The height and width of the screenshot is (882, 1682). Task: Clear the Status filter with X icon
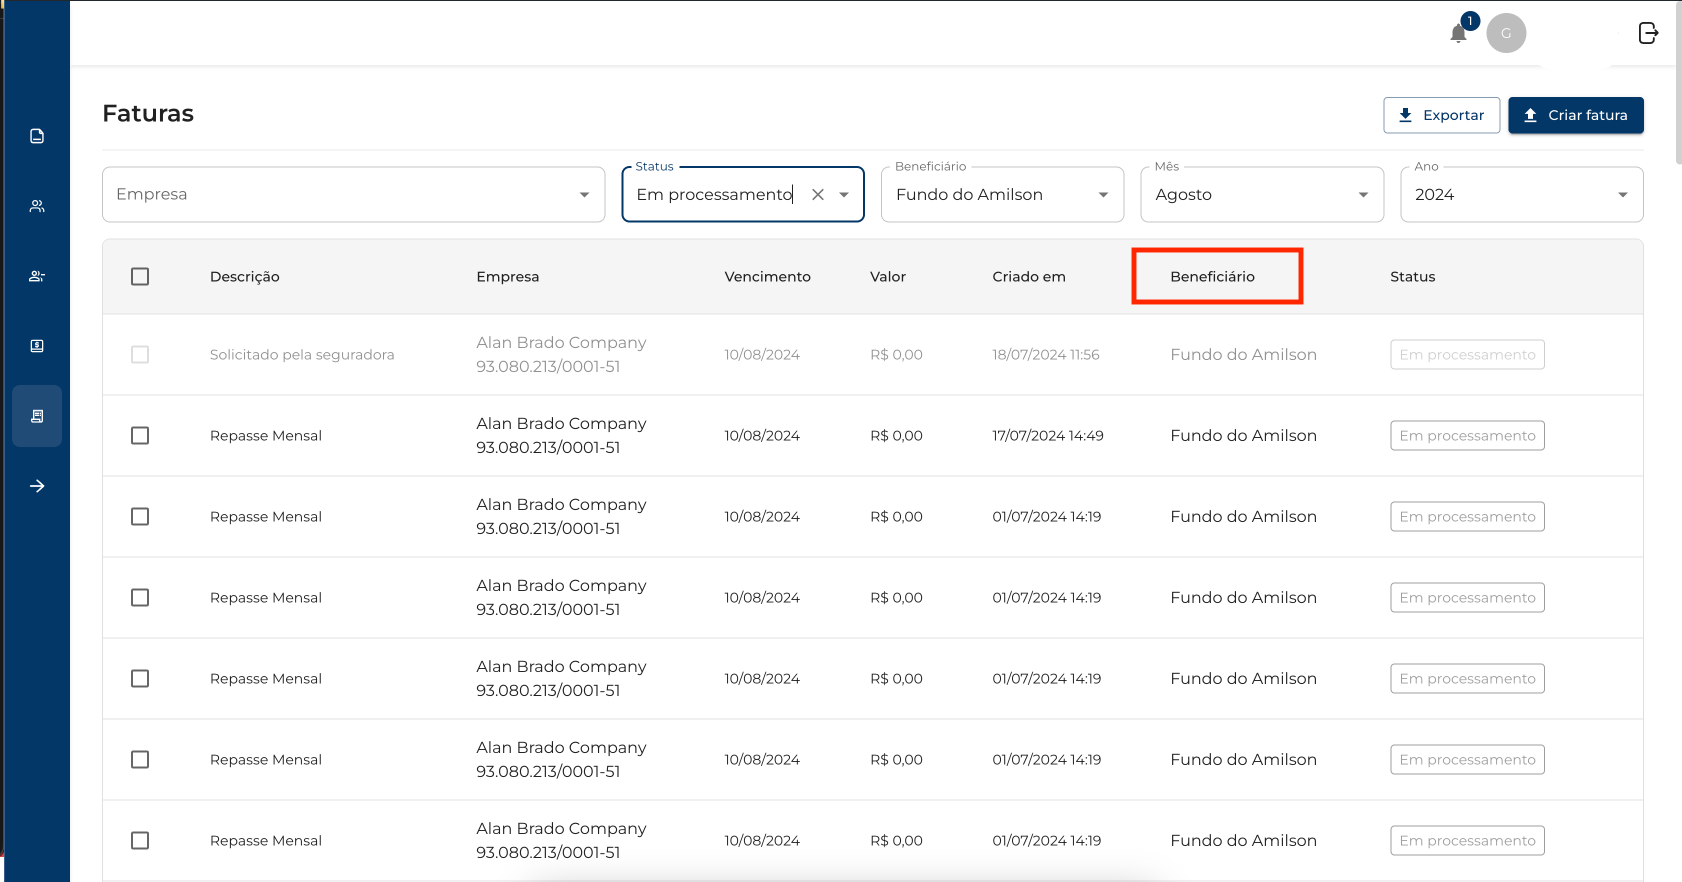[x=818, y=195]
